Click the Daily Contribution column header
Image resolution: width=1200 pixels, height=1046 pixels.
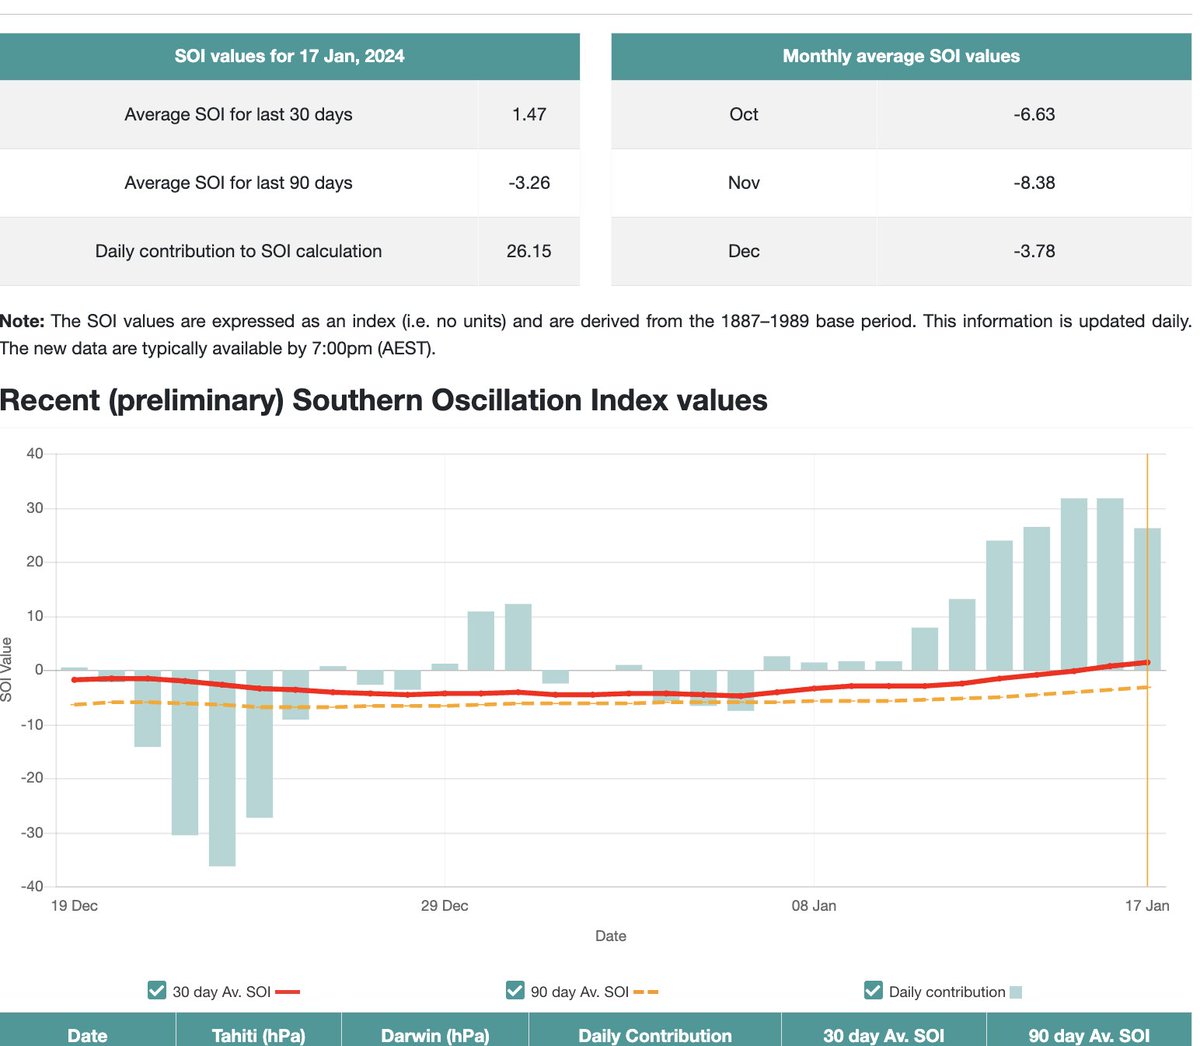tap(655, 1030)
